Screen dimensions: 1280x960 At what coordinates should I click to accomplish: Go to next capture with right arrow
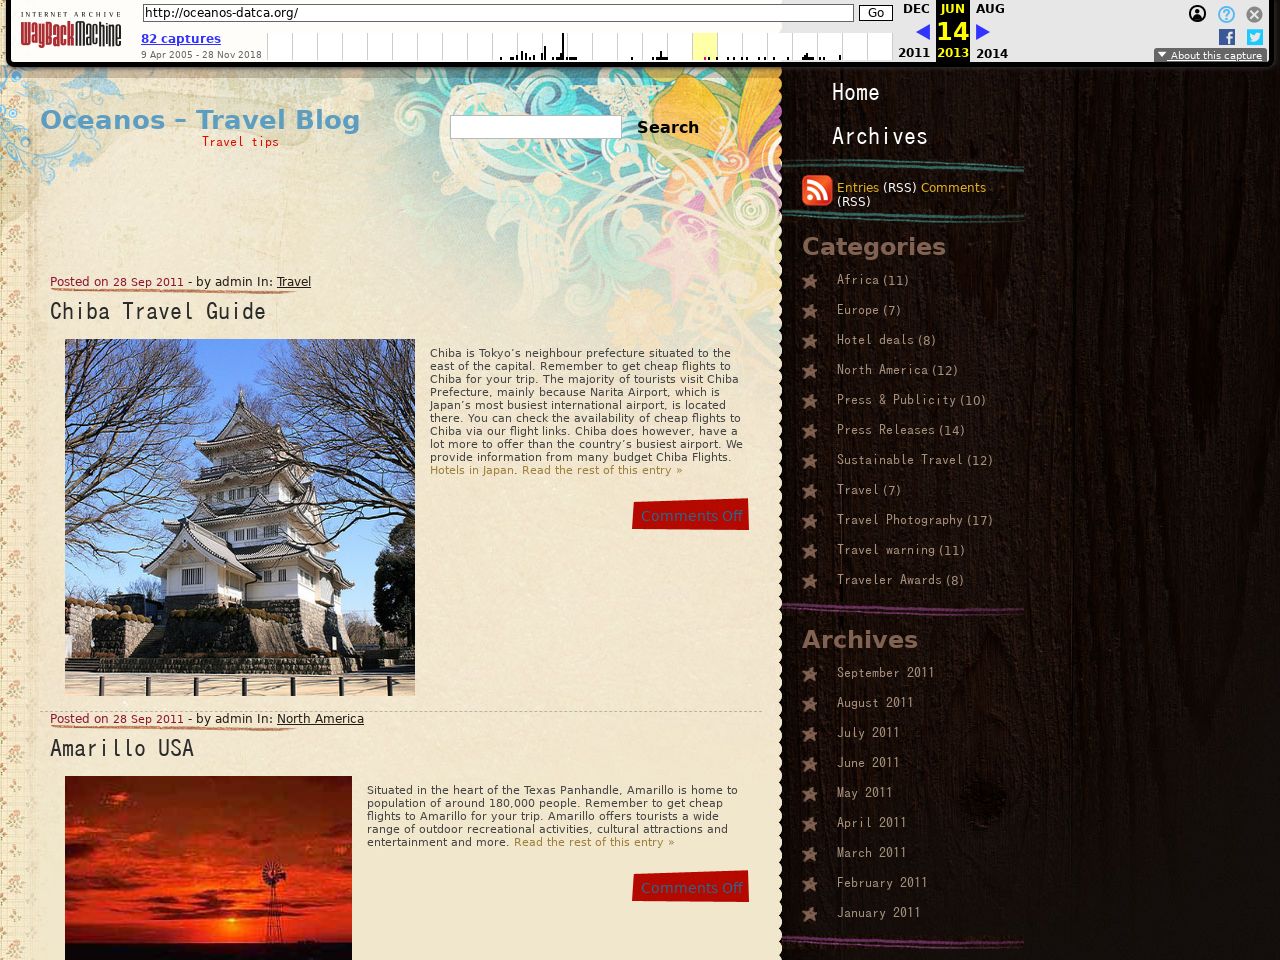(982, 32)
